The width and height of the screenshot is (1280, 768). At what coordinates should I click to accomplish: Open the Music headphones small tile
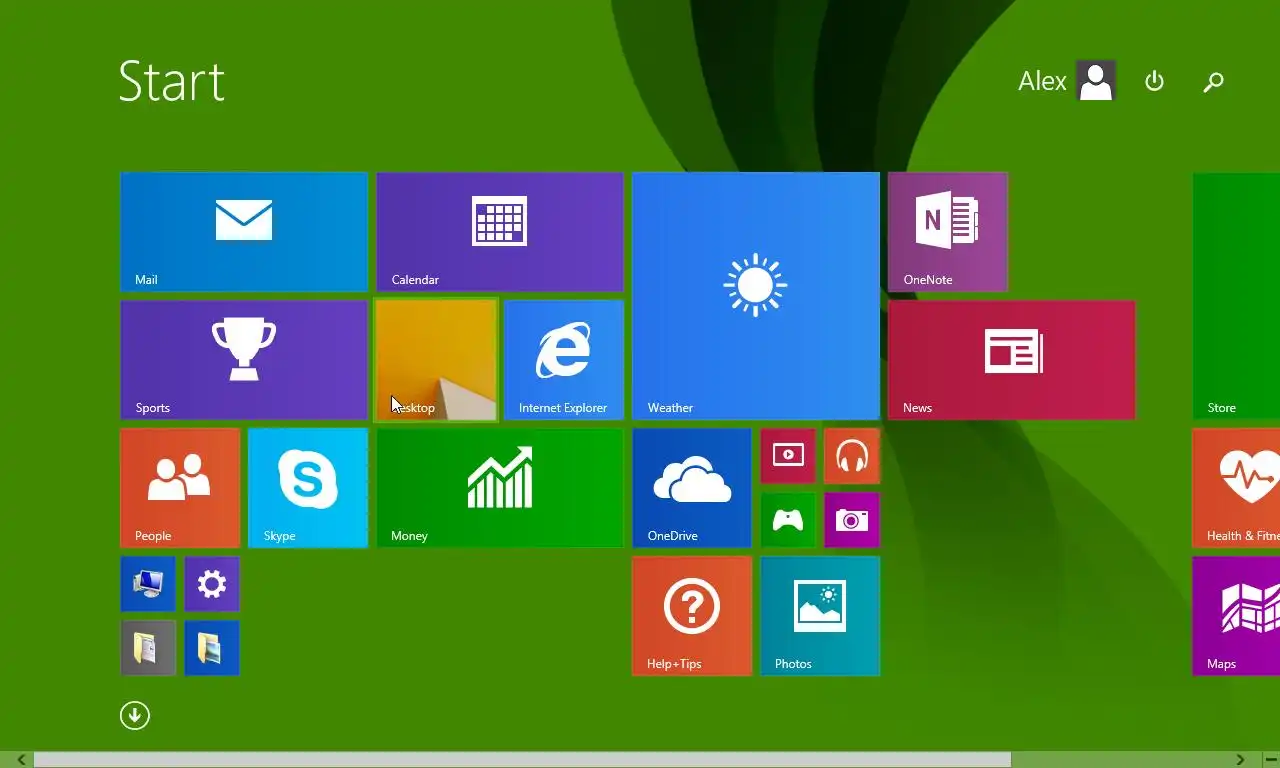(852, 456)
